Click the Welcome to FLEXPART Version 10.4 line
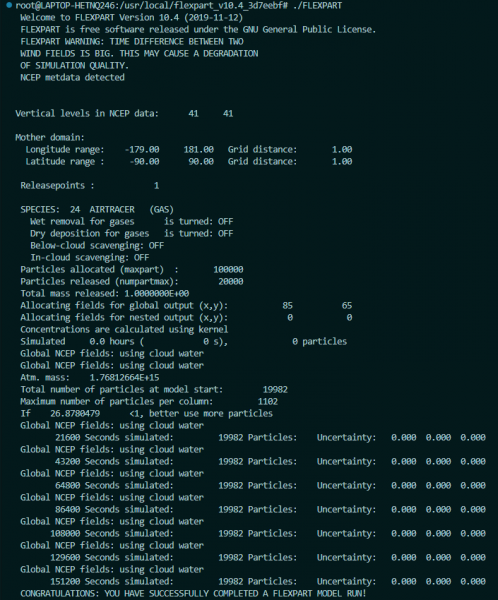The width and height of the screenshot is (498, 600). [x=131, y=18]
